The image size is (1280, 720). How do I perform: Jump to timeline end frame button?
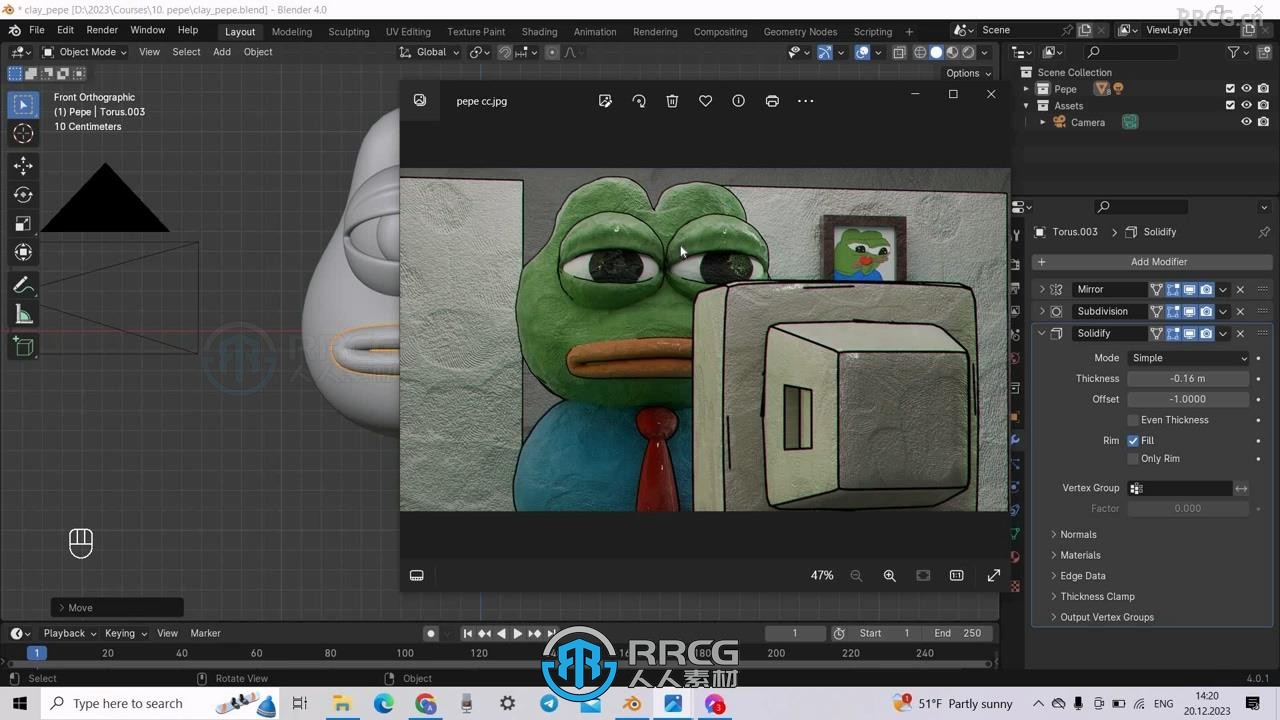pos(551,633)
